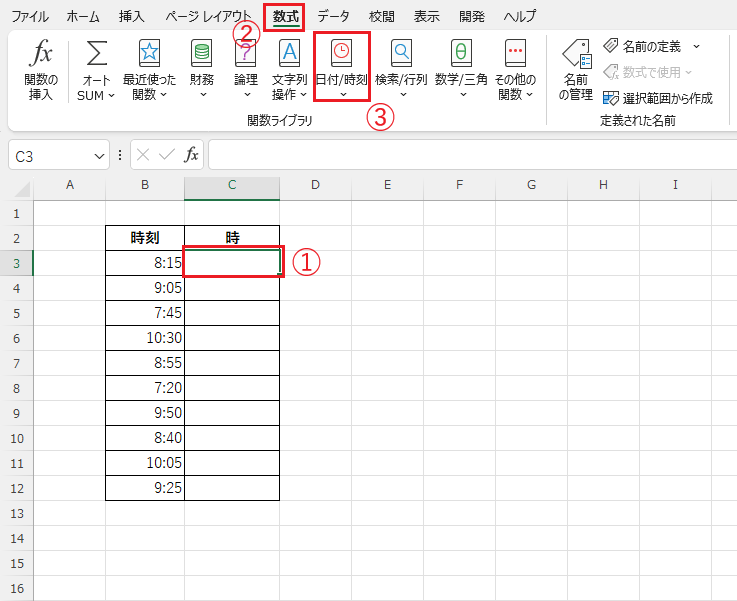Viewport: 737px width, 601px height.
Task: Open the 論理 logical functions icon
Action: pyautogui.click(x=246, y=53)
